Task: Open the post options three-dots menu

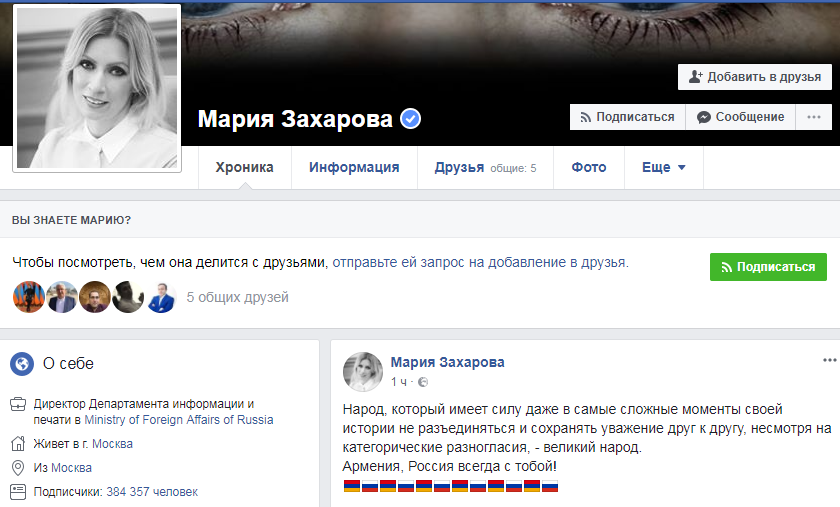Action: coord(829,360)
